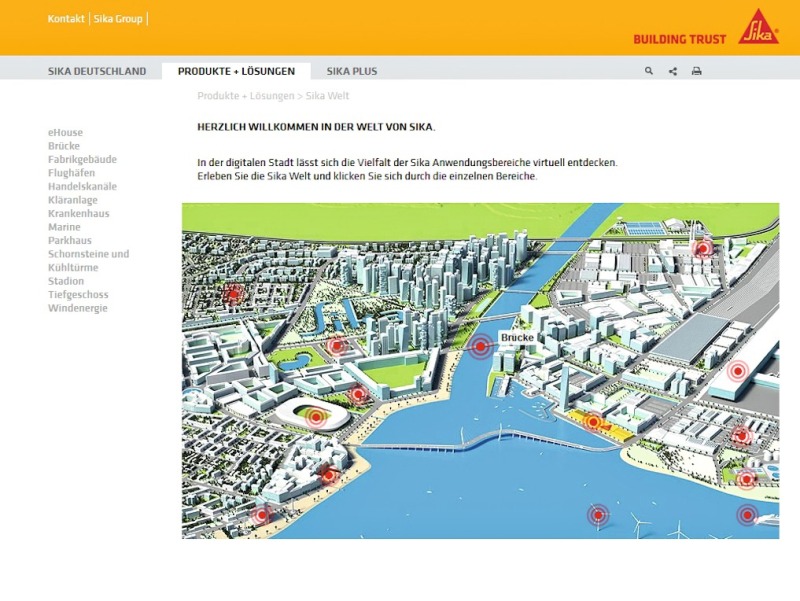Viewport: 800px width, 601px height.
Task: Select the PRODUKTE + LÖSUNGEN tab
Action: pos(236,71)
